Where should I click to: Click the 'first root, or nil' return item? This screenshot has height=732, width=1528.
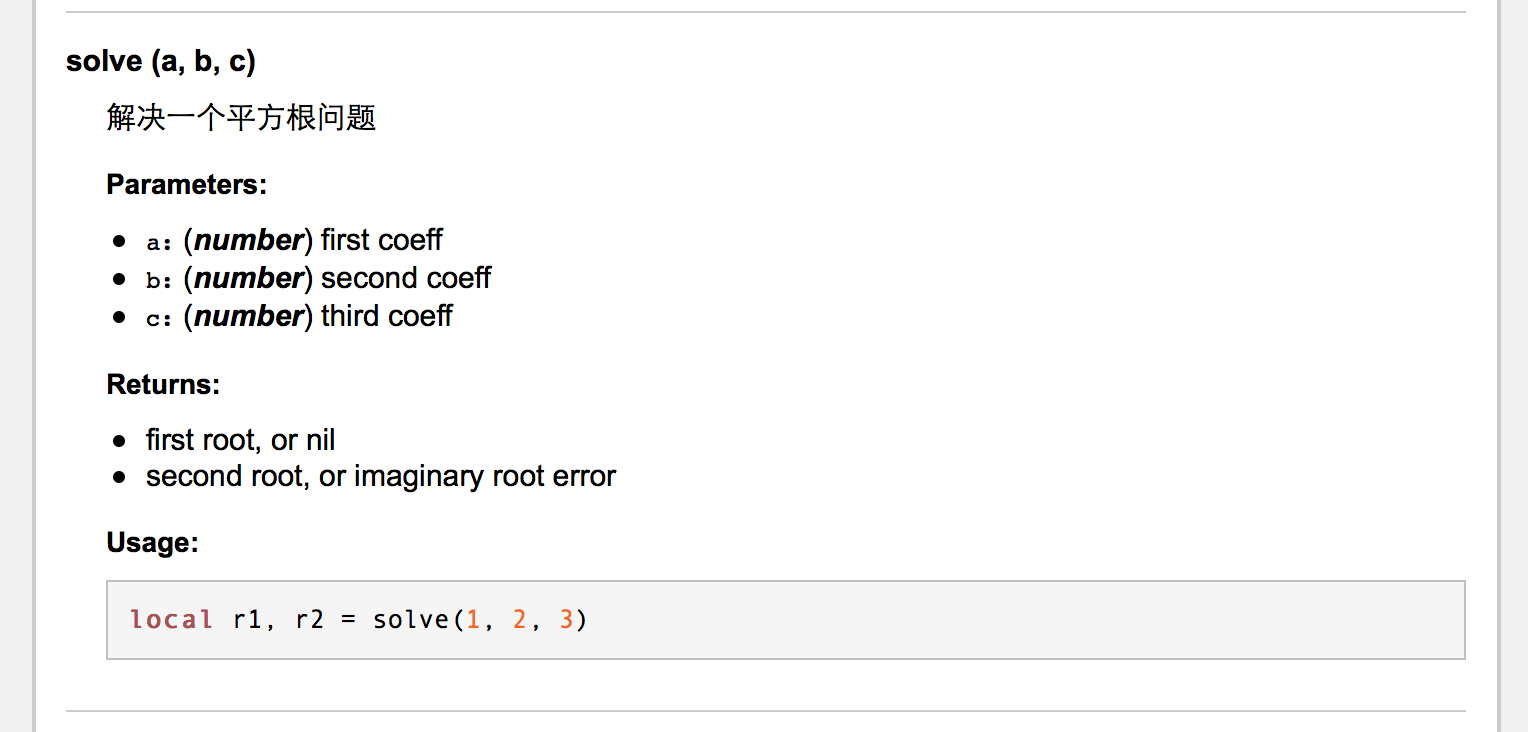(240, 440)
